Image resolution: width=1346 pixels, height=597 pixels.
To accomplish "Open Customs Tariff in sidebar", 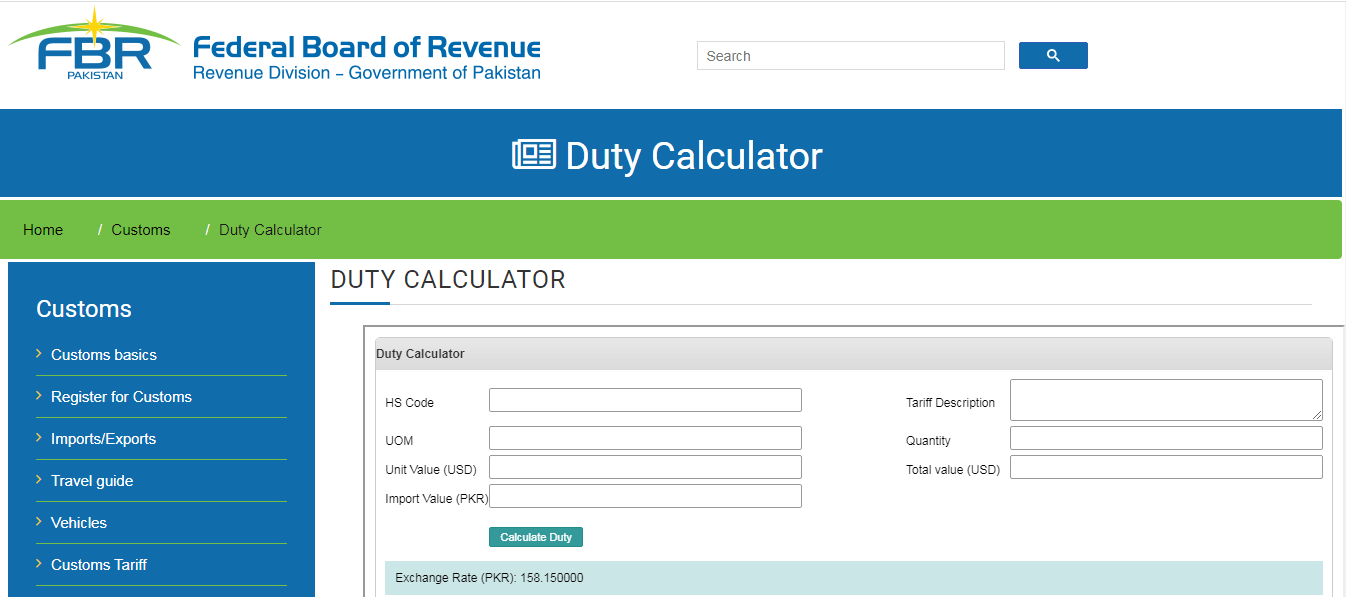I will point(99,565).
